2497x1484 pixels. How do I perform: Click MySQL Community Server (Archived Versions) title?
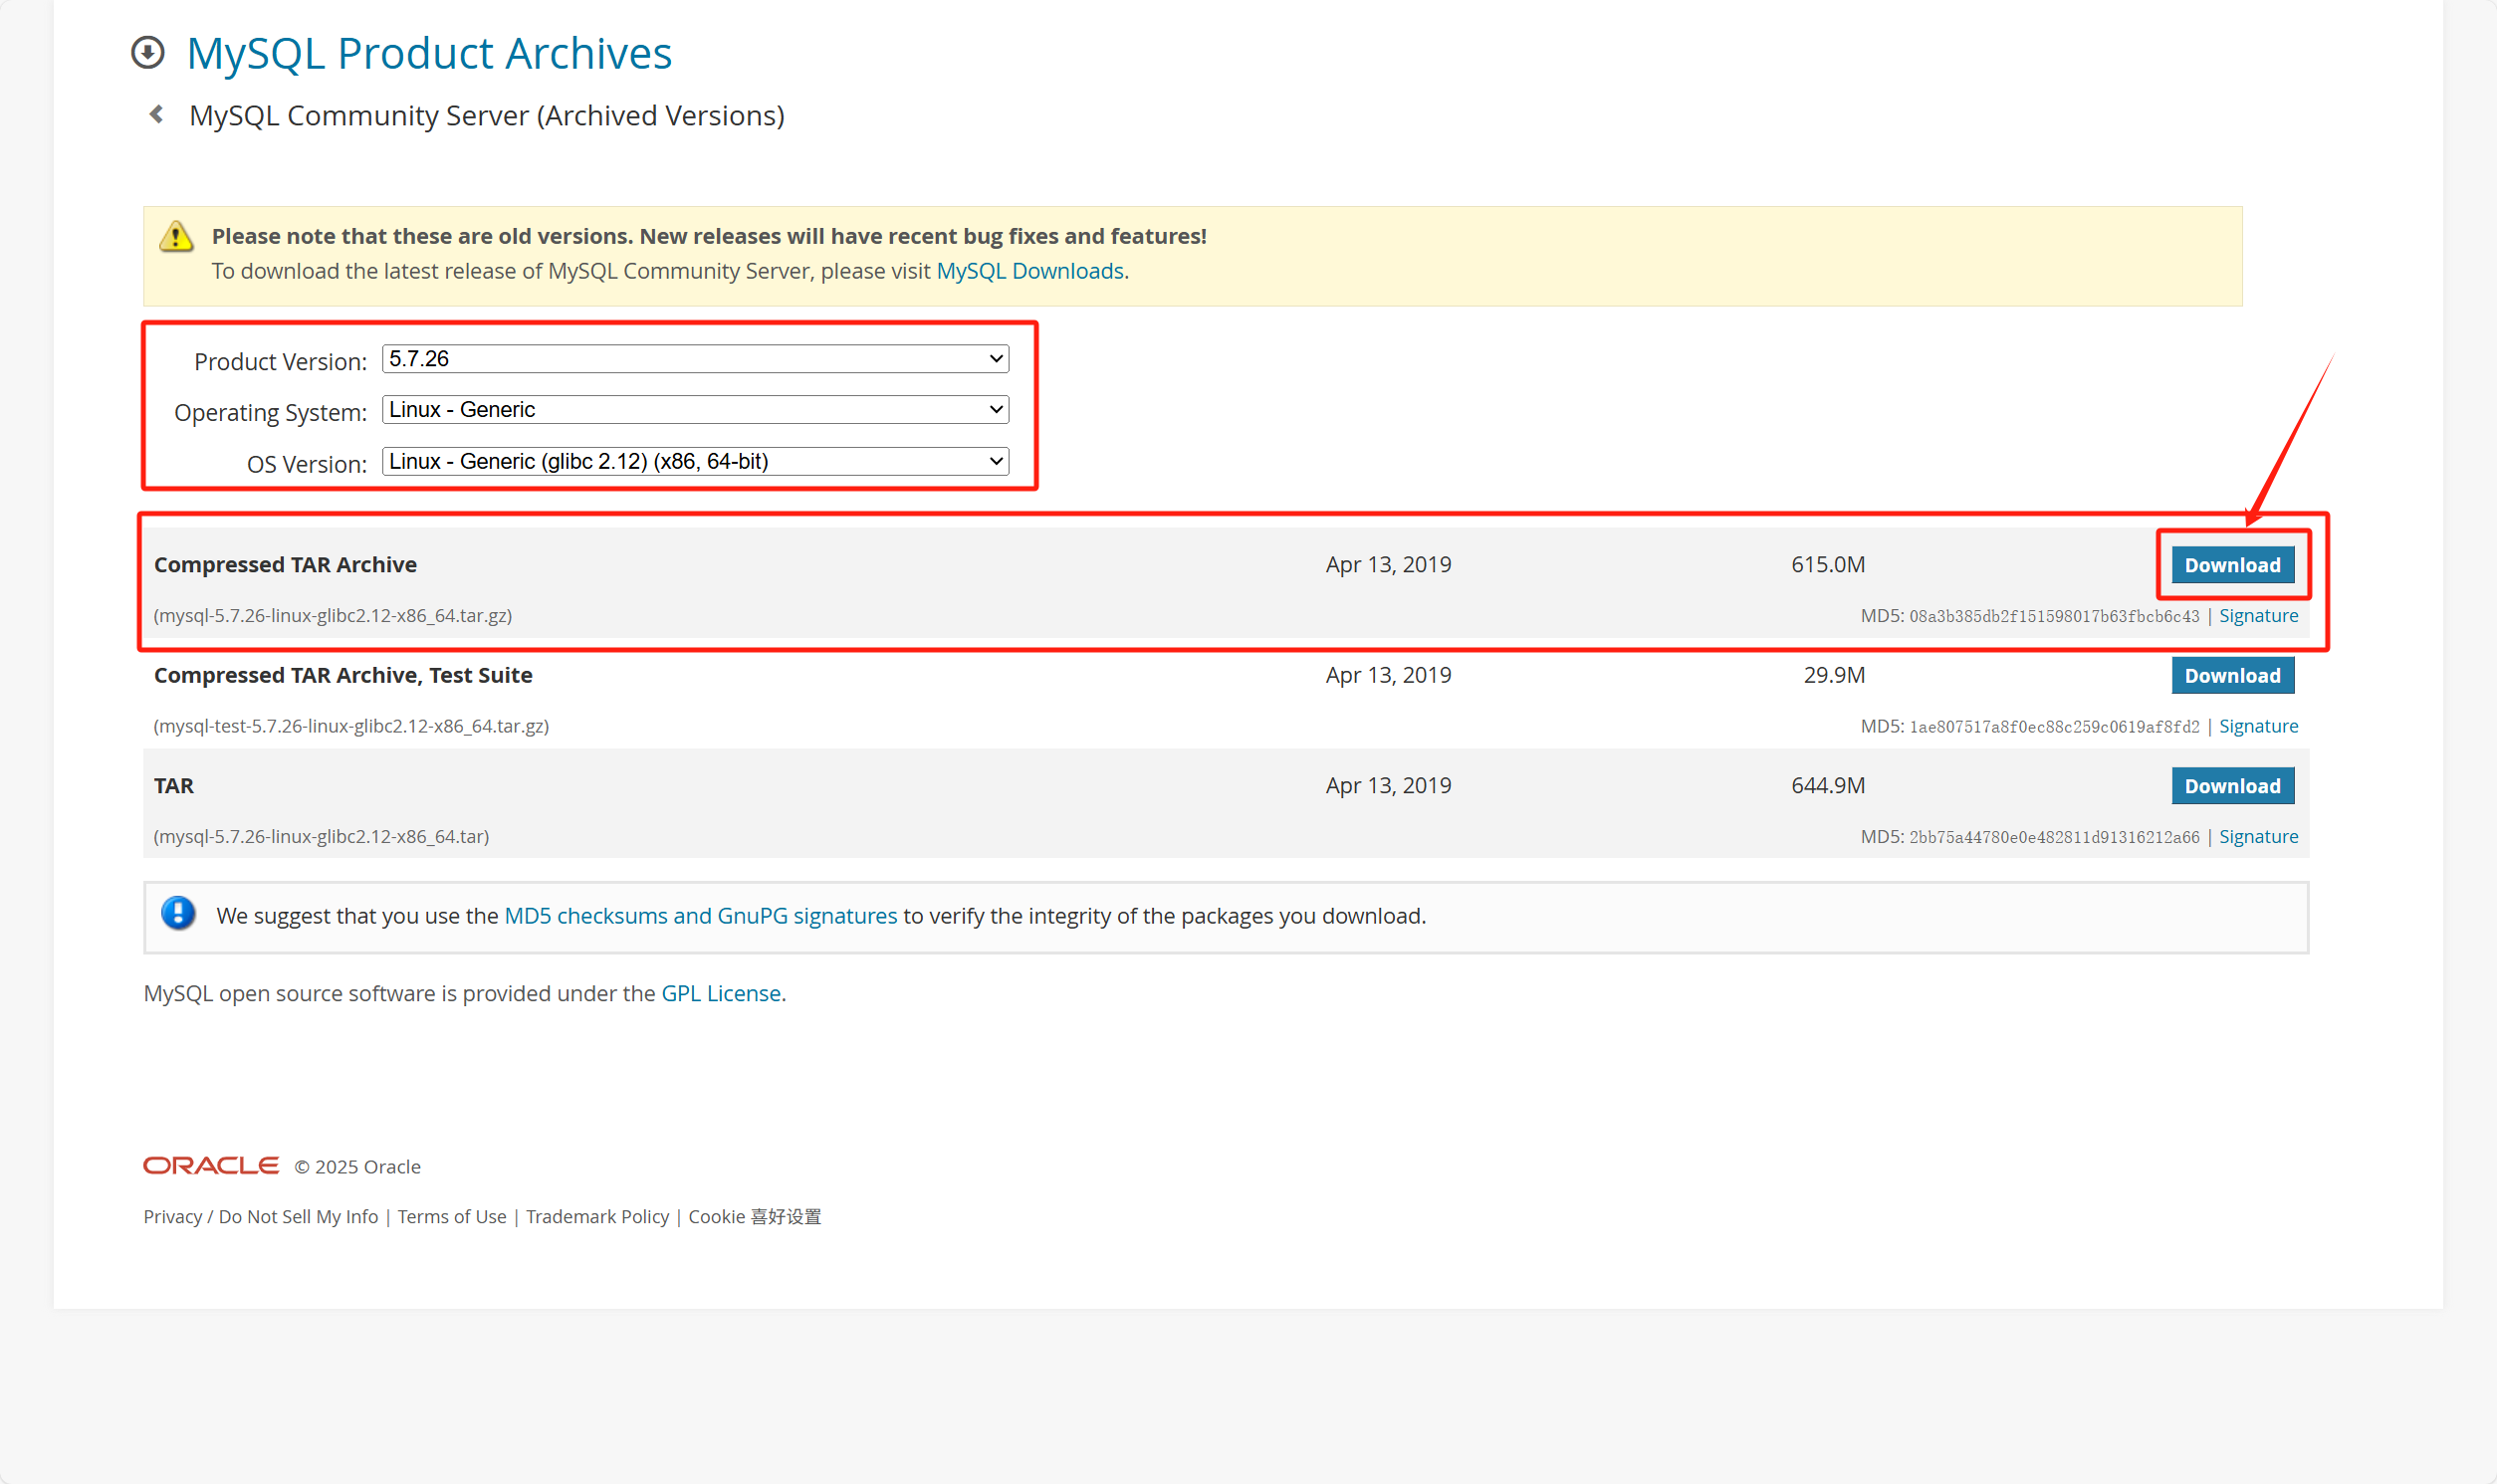coord(487,115)
